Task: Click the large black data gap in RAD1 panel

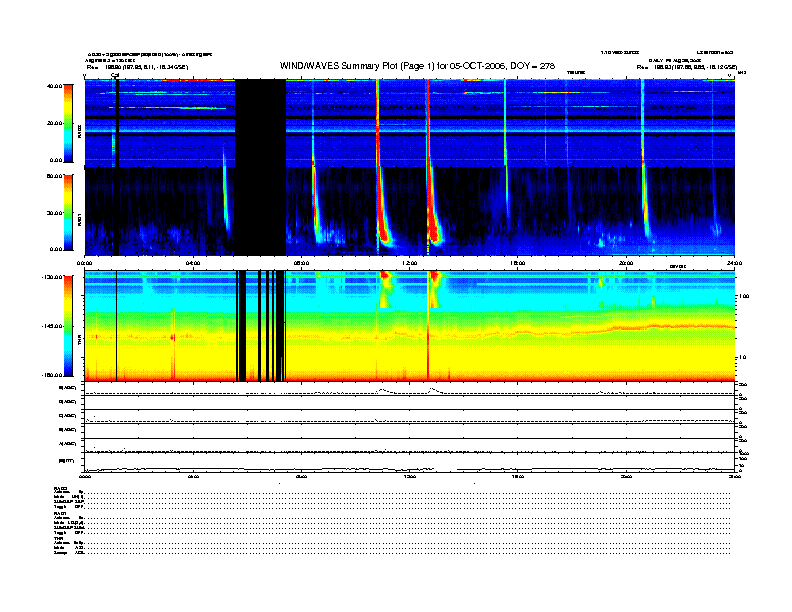Action: pyautogui.click(x=261, y=212)
